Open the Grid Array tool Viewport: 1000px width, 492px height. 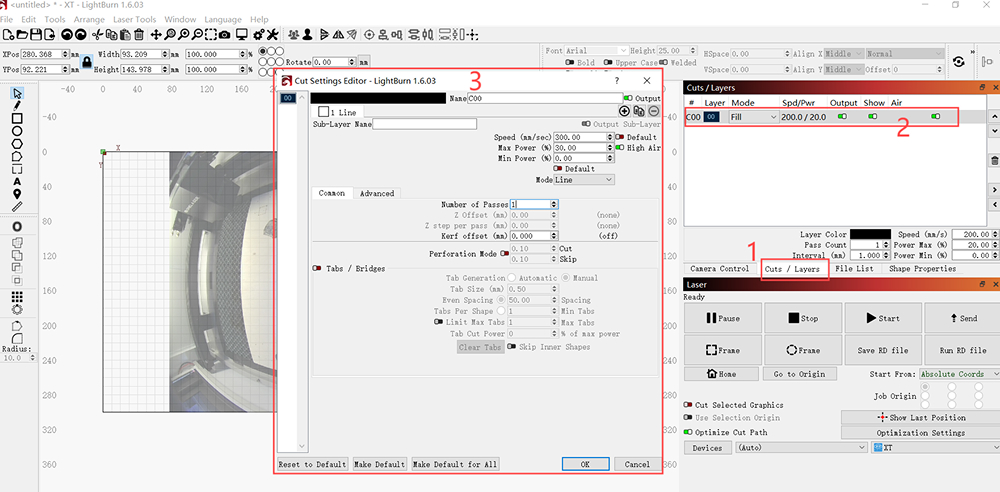click(x=17, y=297)
